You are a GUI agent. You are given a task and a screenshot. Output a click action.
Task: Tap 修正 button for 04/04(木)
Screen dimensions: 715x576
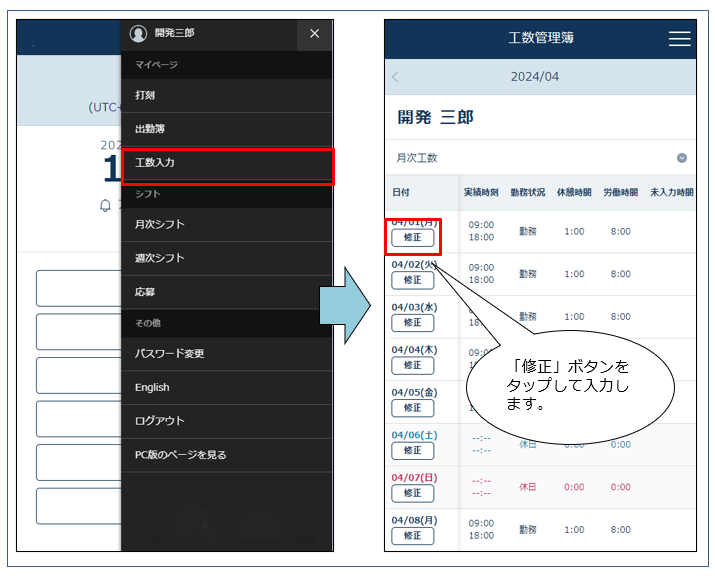coord(413,365)
